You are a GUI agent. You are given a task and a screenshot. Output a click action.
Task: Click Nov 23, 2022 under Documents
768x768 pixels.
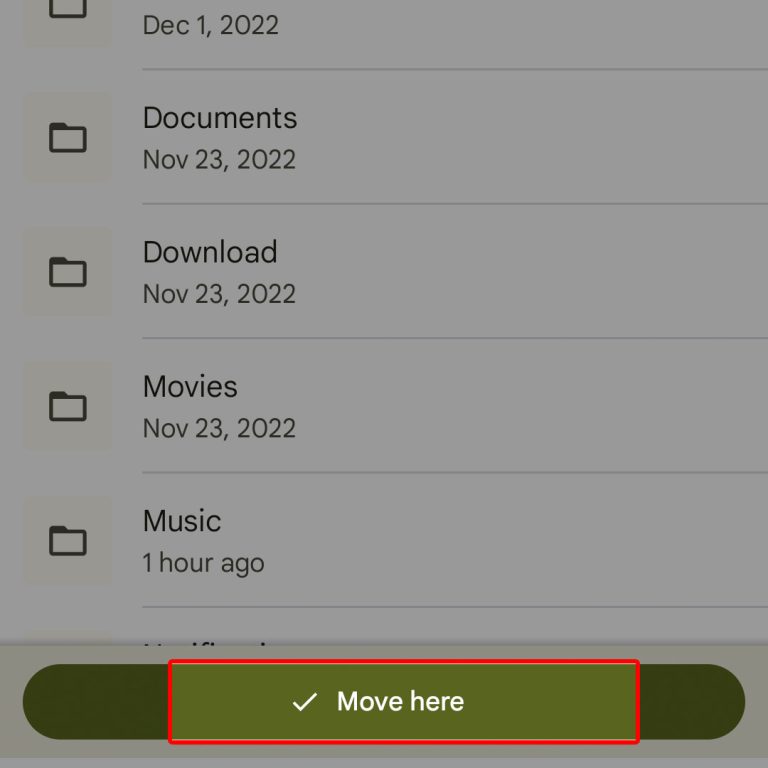coord(219,160)
